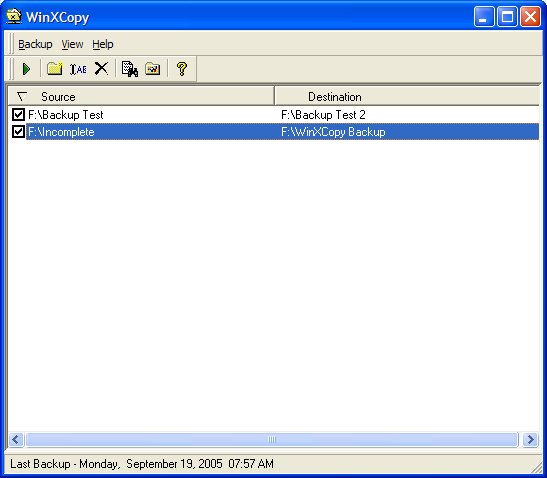Image resolution: width=547 pixels, height=478 pixels.
Task: Click the horizontal scrollbar right arrow
Action: [x=531, y=439]
